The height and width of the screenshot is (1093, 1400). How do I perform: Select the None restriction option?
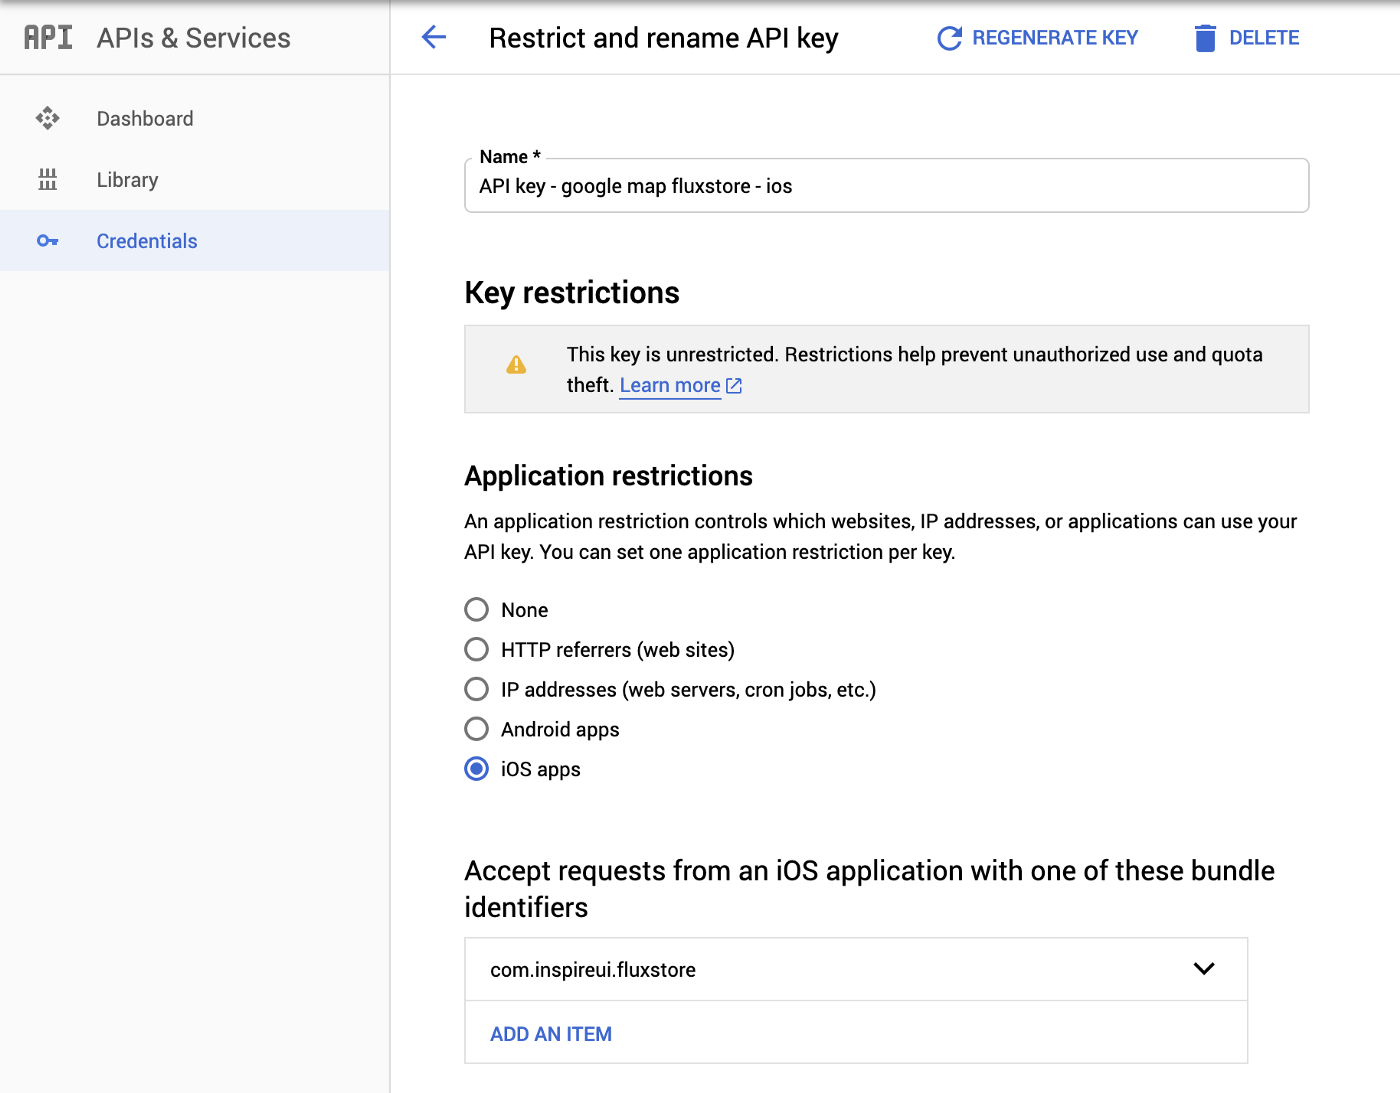click(x=477, y=610)
